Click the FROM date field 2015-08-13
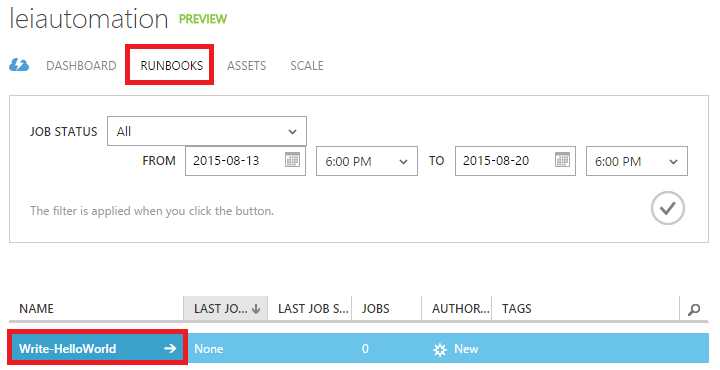 [x=245, y=161]
